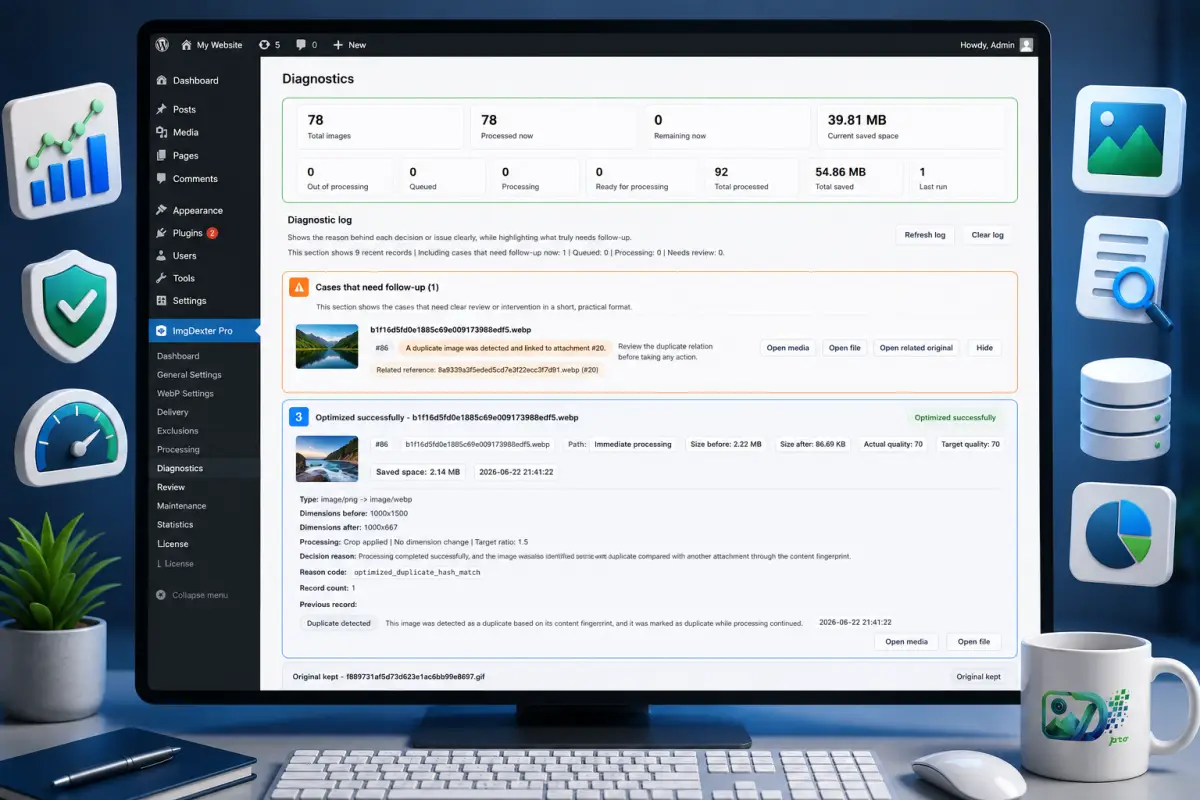Click the Size after: 86.69 KB value
Image resolution: width=1200 pixels, height=800 pixels.
coord(812,444)
